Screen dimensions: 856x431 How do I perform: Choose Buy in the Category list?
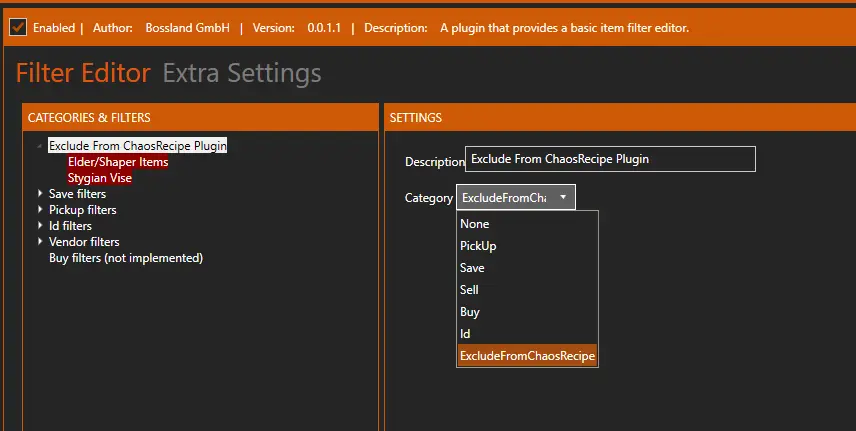click(x=527, y=312)
